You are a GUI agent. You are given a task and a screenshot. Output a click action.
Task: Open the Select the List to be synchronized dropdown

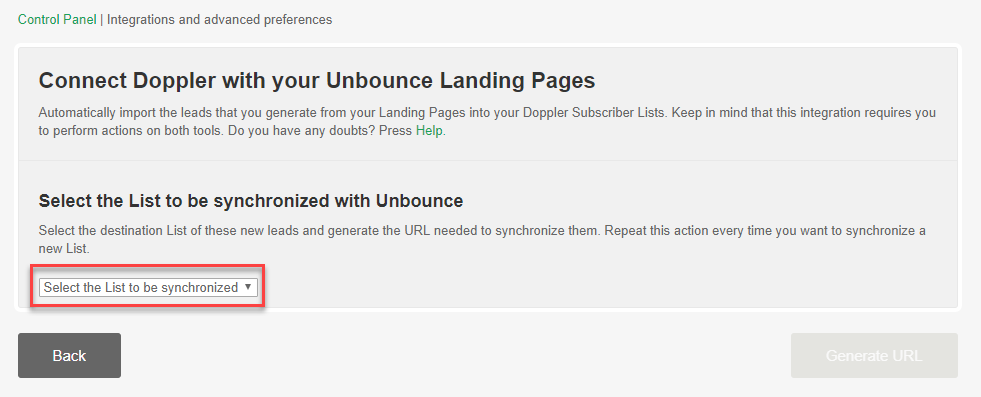[149, 288]
